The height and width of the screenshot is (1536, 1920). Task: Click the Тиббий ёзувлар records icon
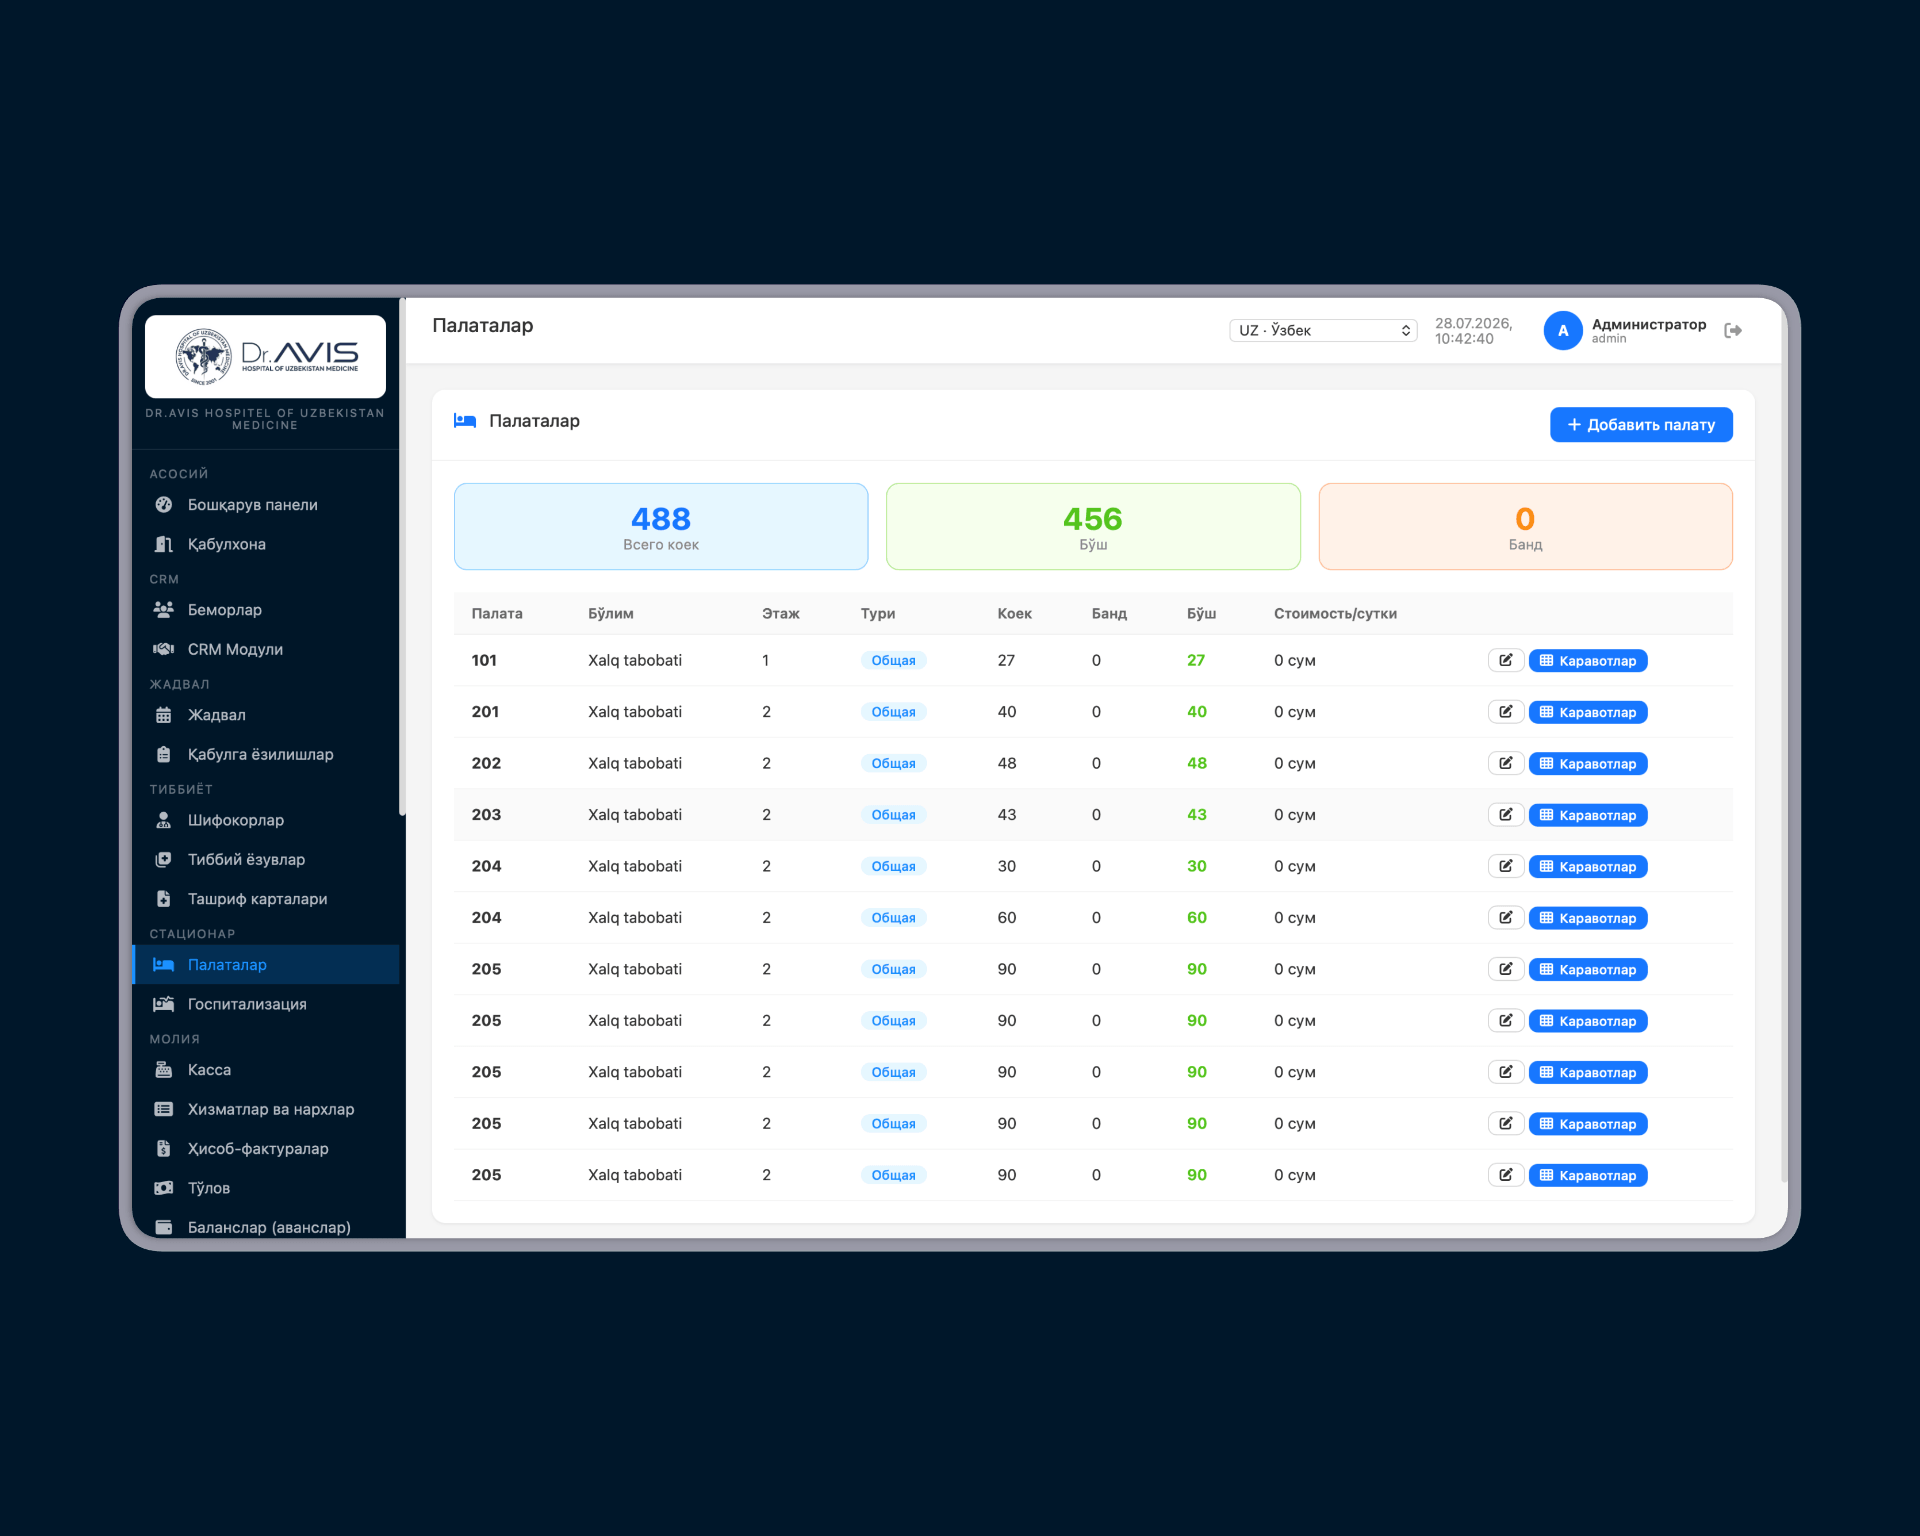pyautogui.click(x=164, y=859)
